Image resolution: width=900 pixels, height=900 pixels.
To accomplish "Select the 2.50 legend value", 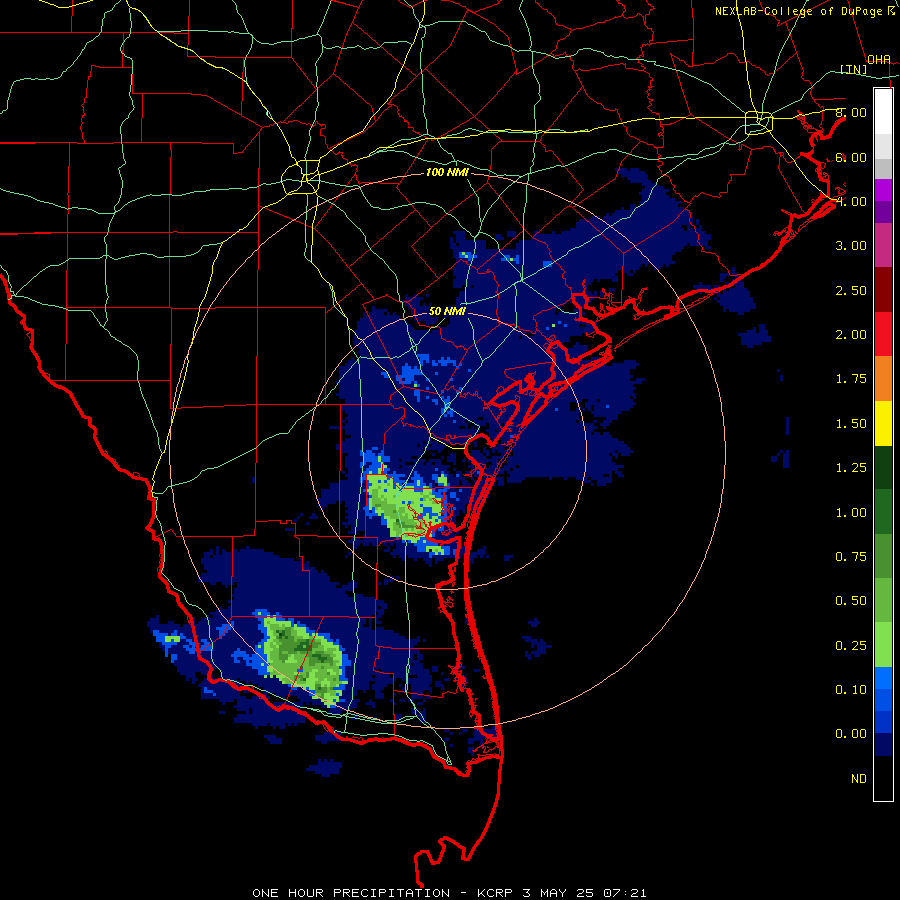I will pos(851,290).
